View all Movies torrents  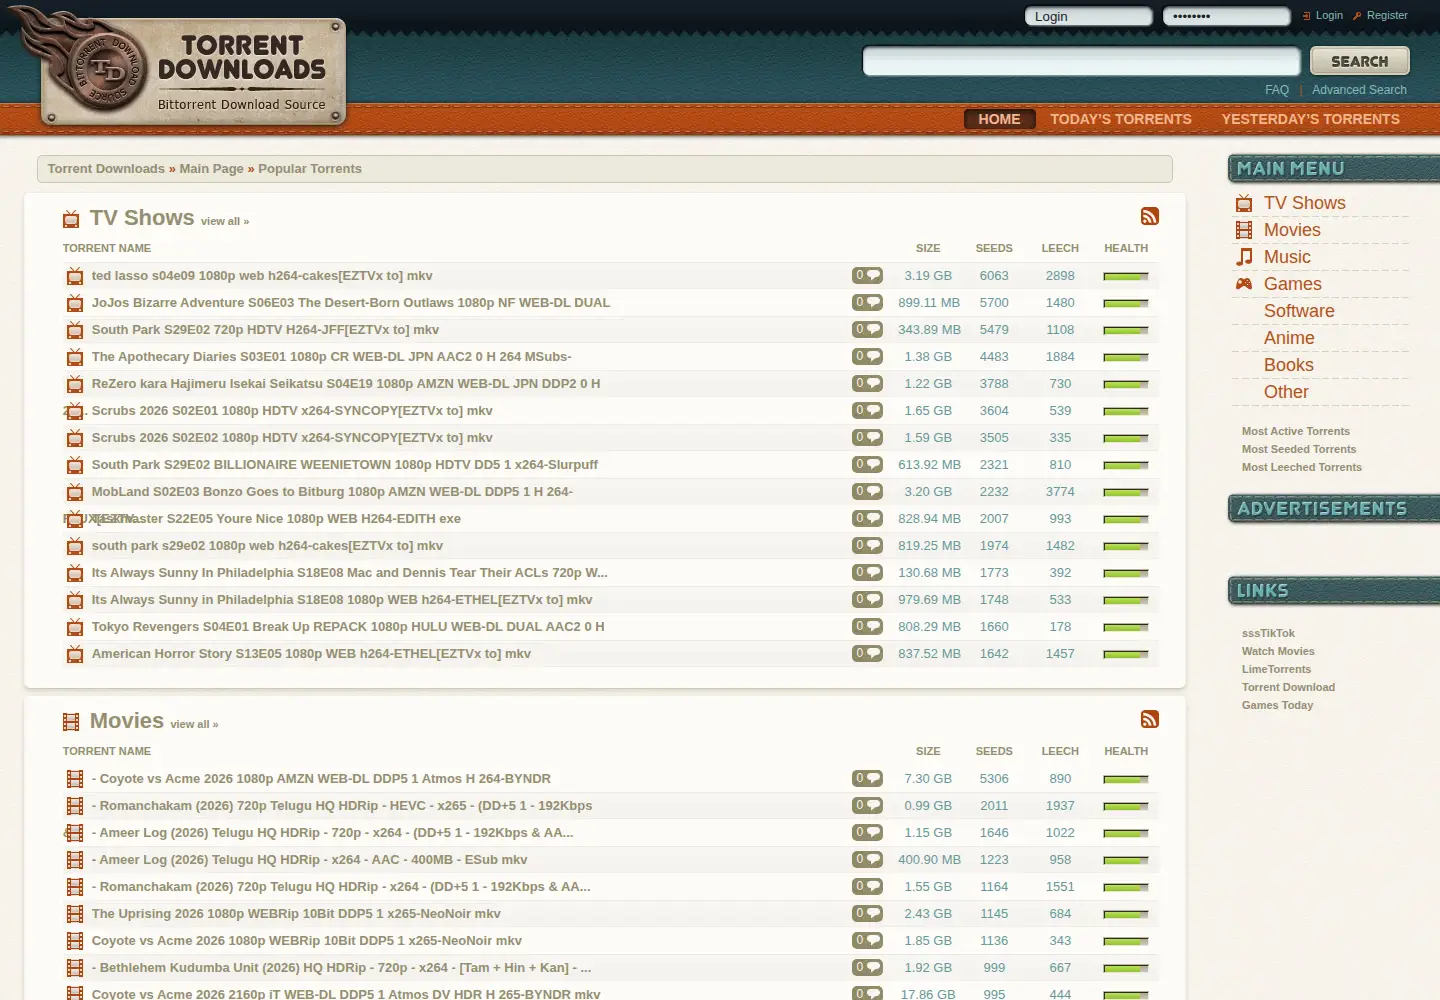tap(194, 724)
